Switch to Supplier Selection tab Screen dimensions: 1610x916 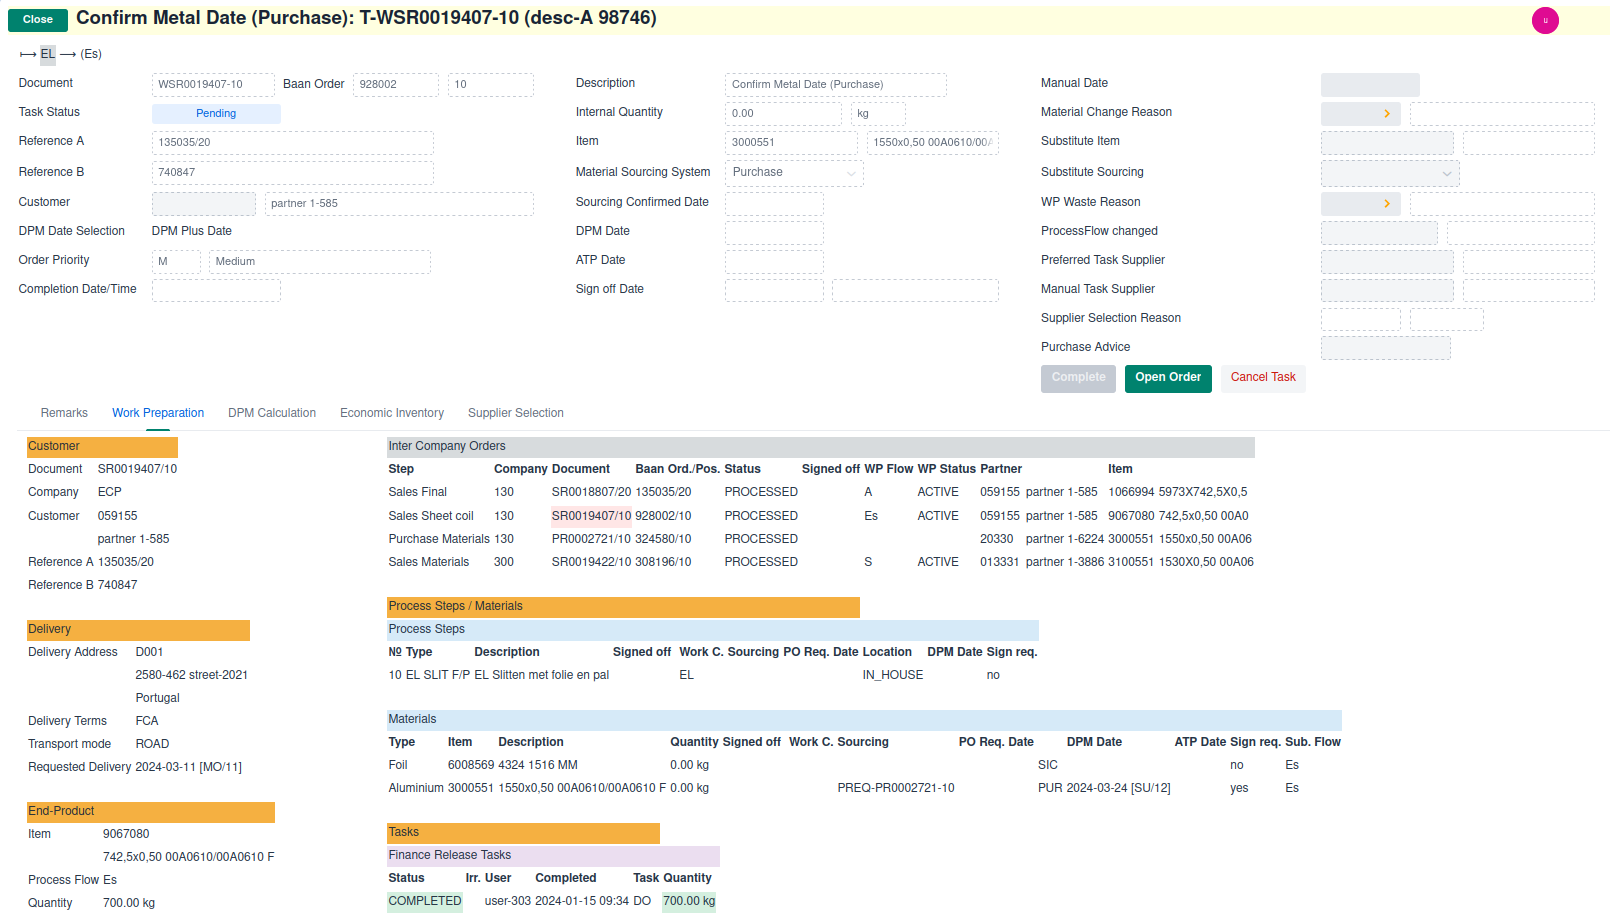(516, 413)
